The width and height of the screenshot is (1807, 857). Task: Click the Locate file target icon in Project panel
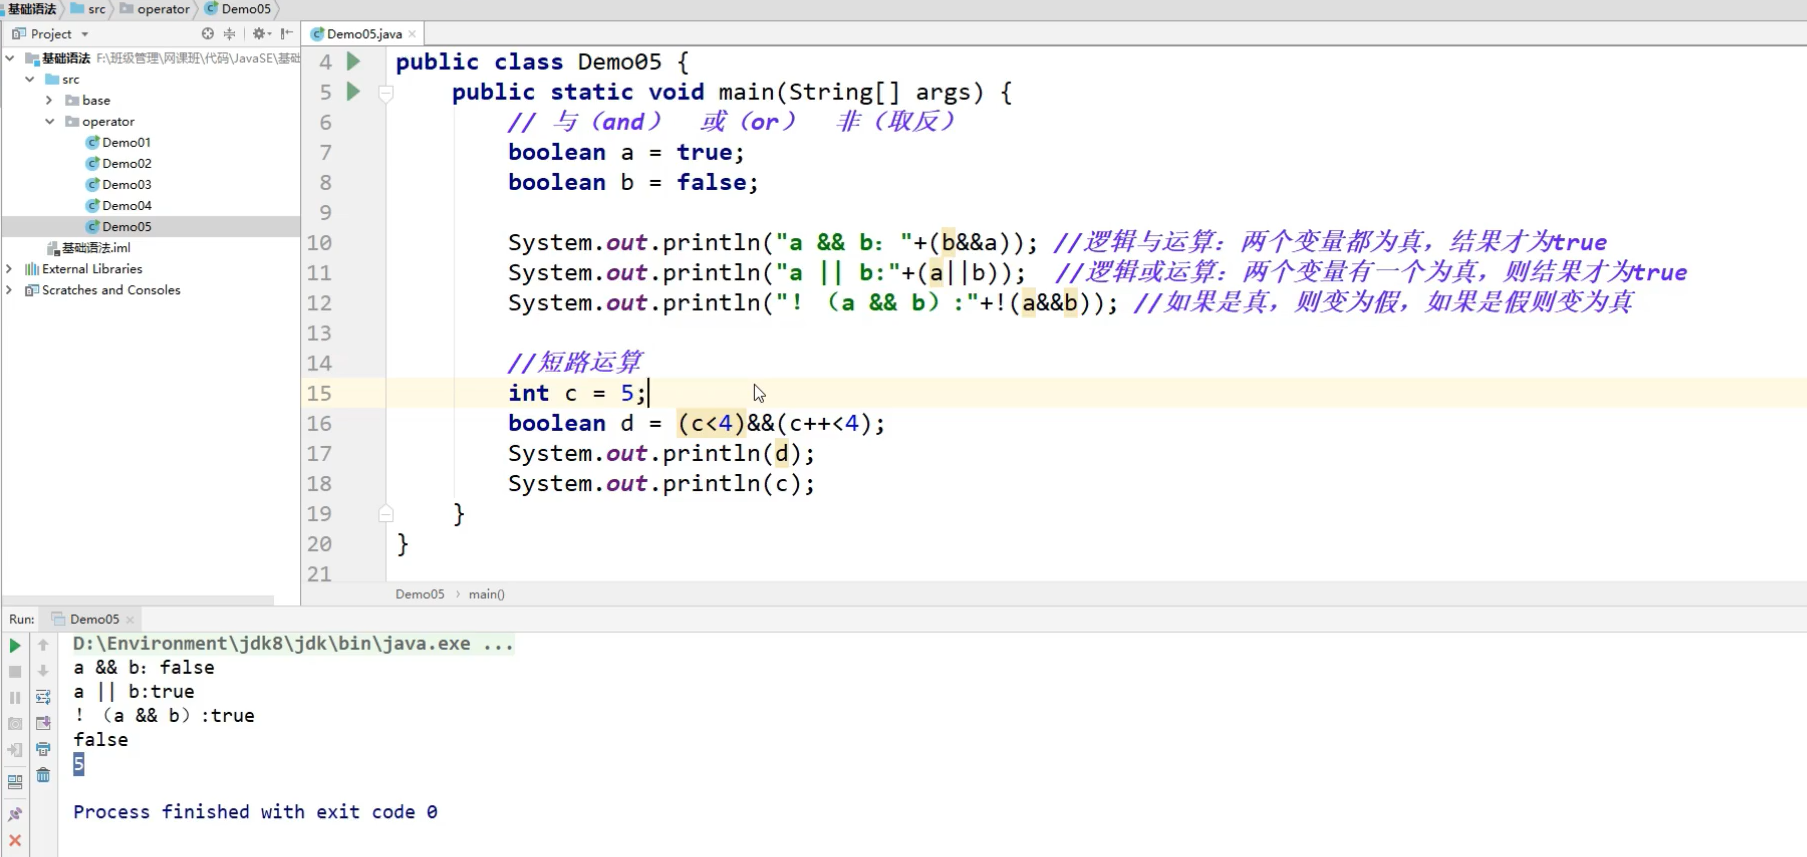tap(208, 33)
